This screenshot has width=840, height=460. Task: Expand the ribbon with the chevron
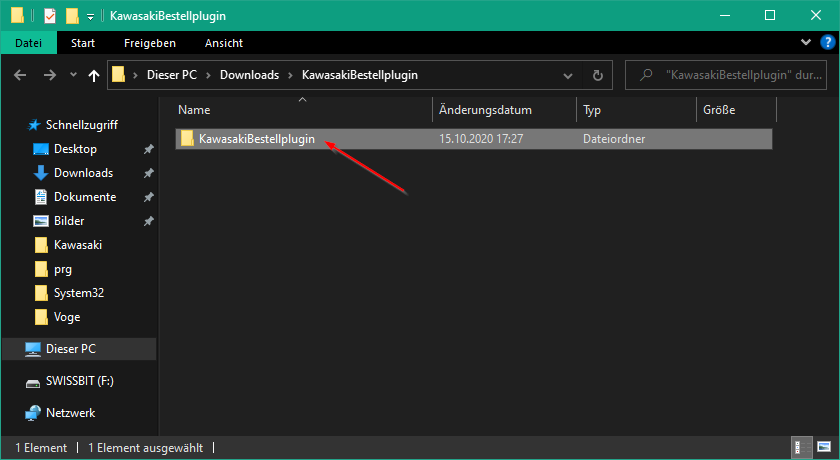pos(806,42)
